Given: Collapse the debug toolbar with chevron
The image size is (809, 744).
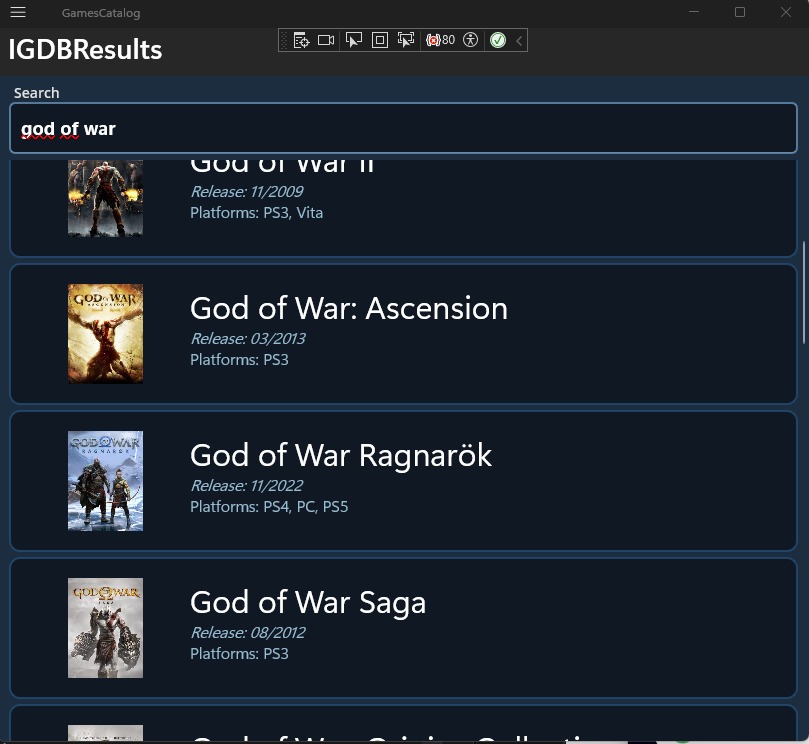Looking at the screenshot, I should click(519, 40).
